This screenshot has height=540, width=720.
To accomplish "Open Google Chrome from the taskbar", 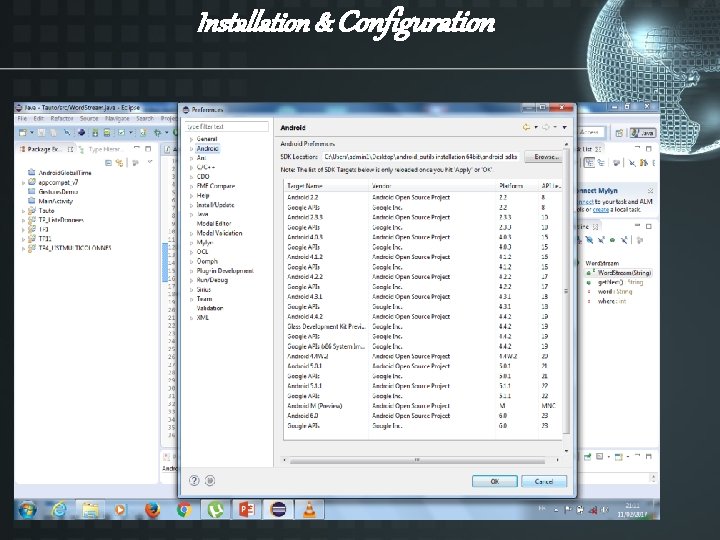I will [x=183, y=509].
